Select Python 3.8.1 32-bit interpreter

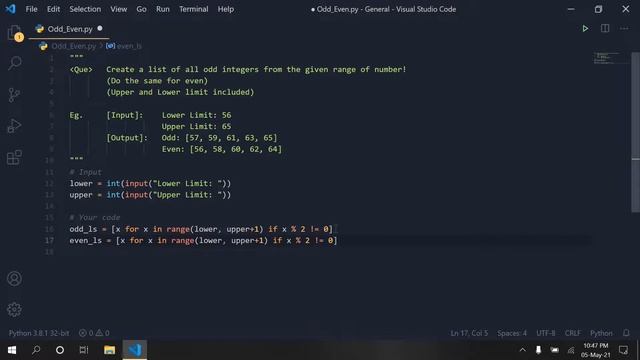tap(39, 333)
